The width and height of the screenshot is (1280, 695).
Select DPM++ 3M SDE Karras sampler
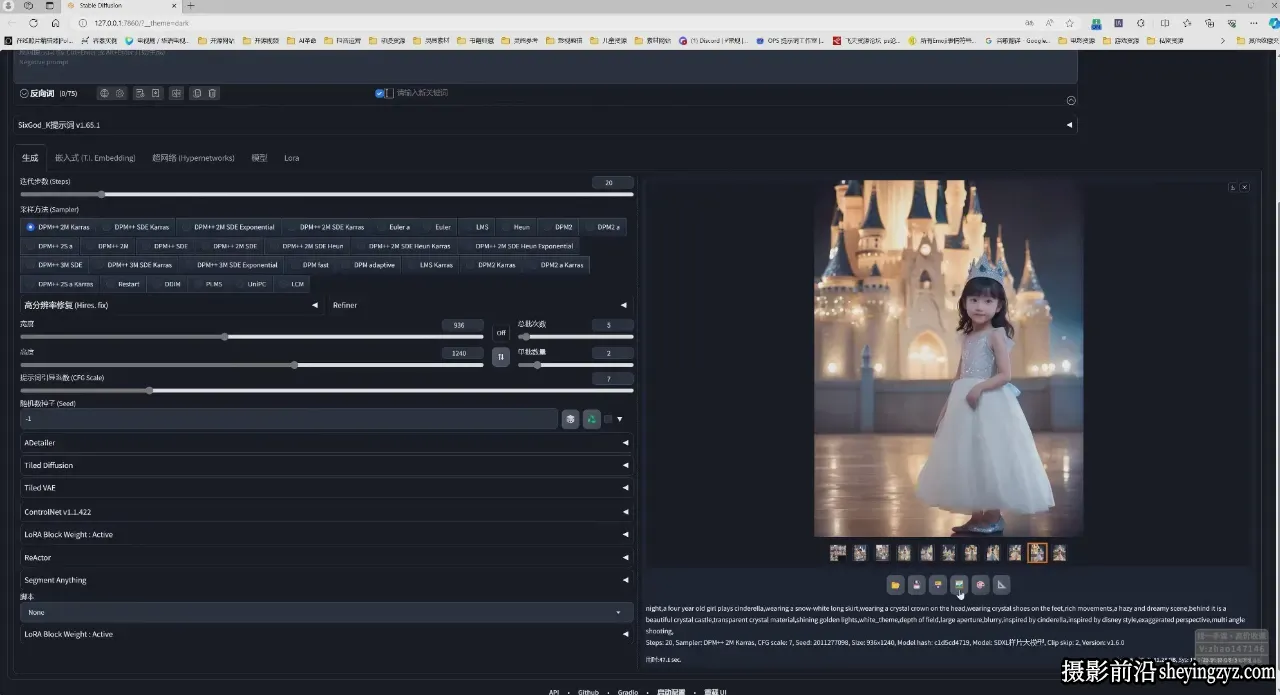pos(134,265)
